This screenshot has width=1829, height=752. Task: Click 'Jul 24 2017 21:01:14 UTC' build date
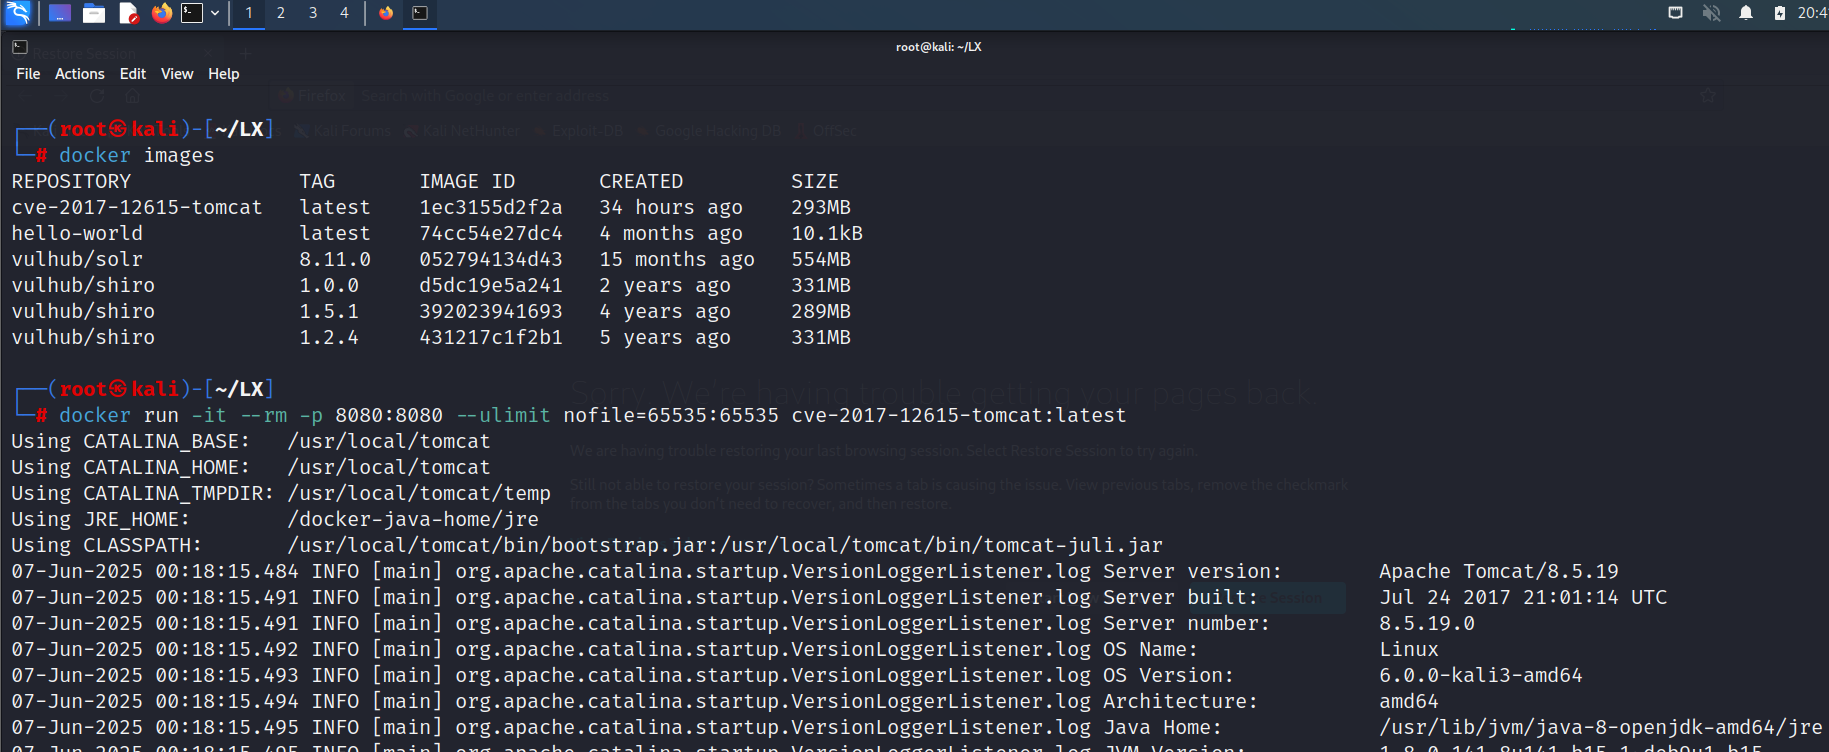point(1523,597)
